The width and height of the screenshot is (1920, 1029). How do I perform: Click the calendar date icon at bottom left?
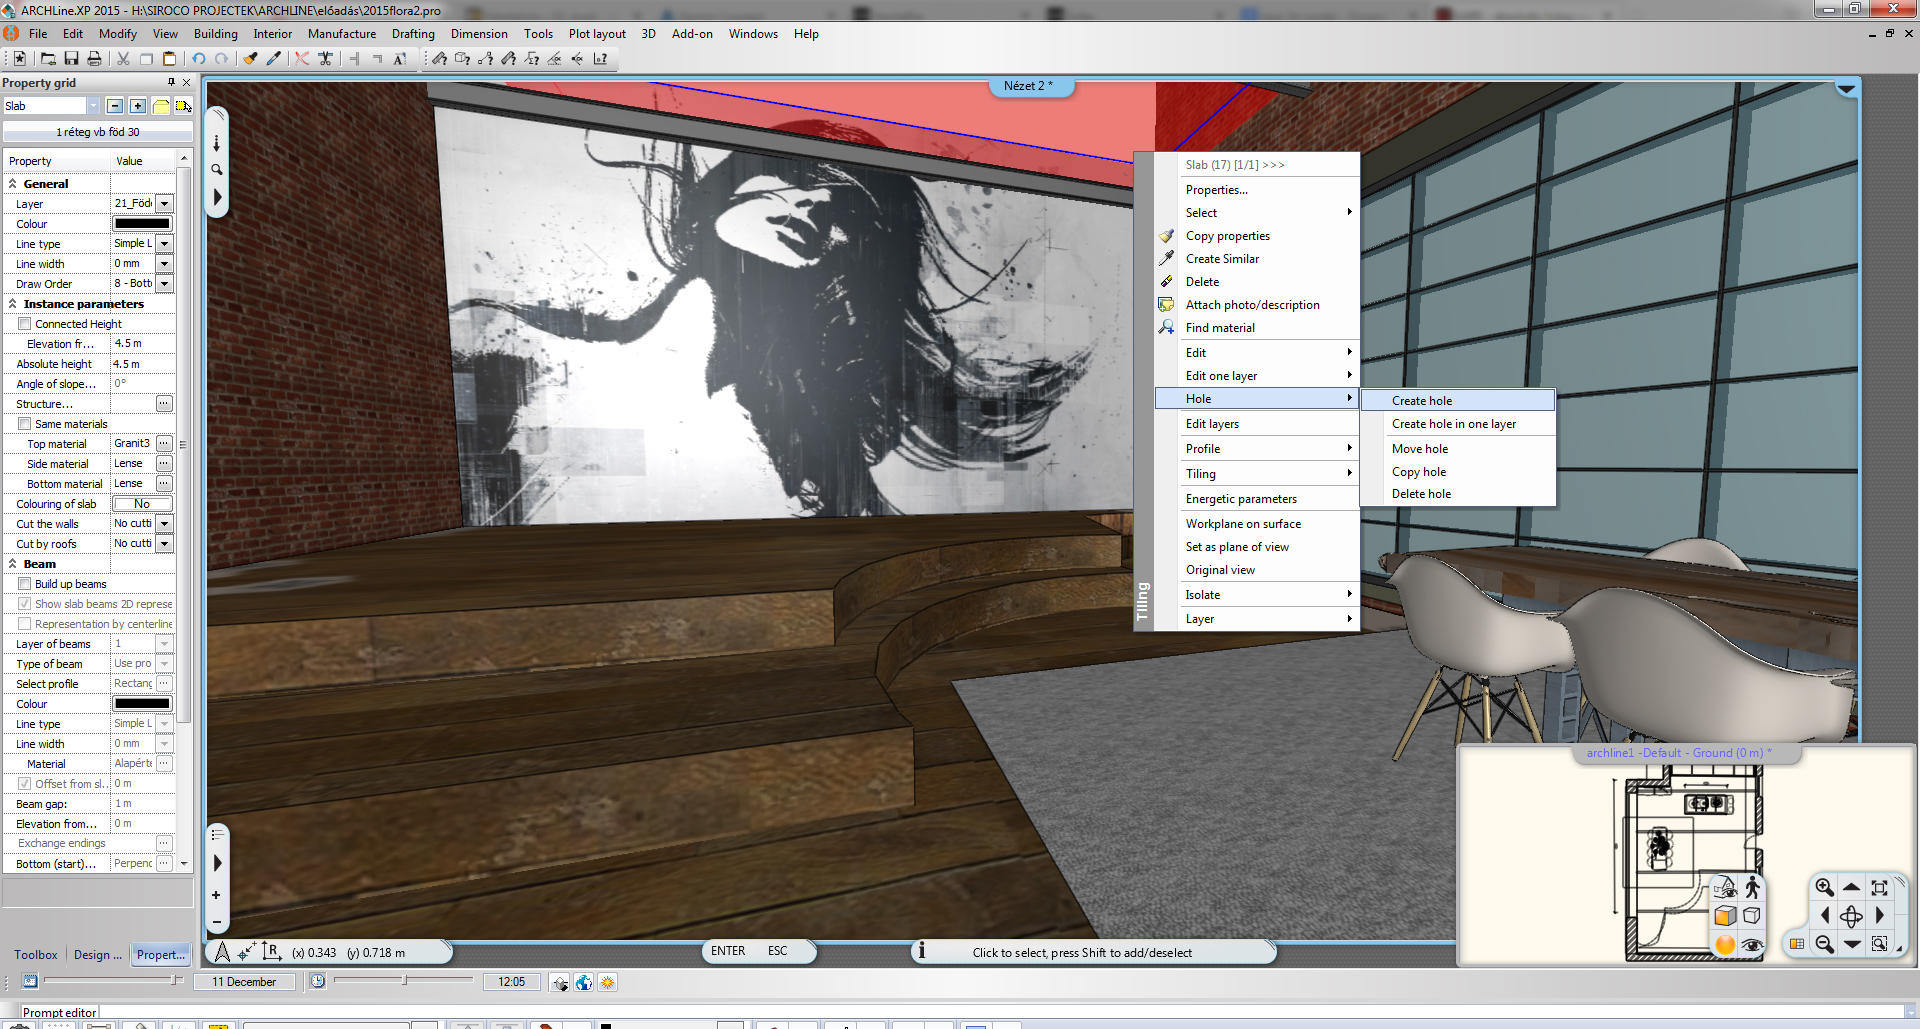[30, 982]
